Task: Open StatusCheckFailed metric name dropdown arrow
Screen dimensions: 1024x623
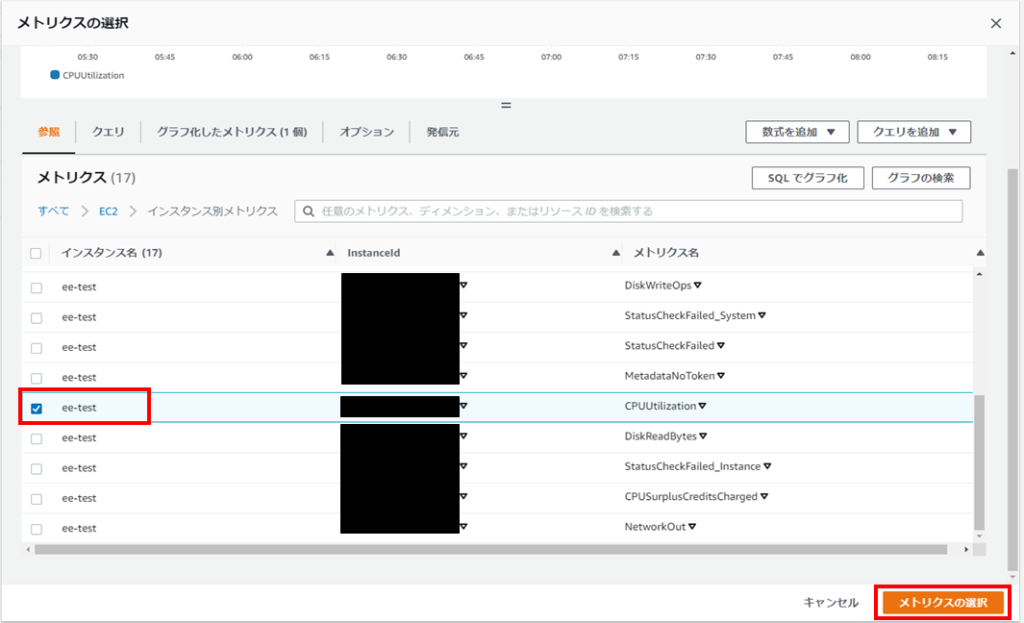Action: click(x=720, y=345)
